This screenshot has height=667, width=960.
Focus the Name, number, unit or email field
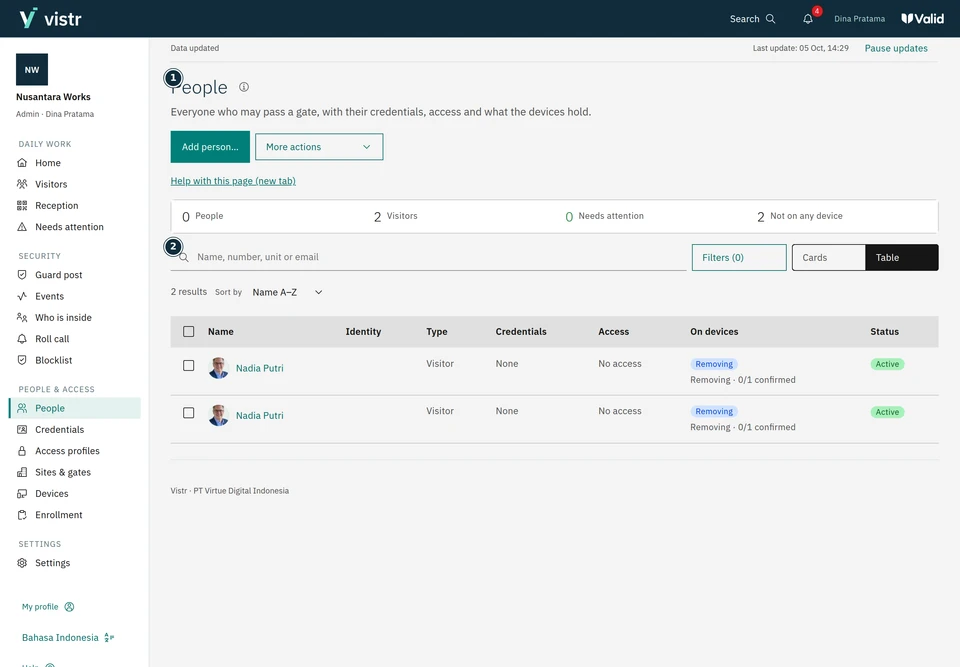point(429,257)
